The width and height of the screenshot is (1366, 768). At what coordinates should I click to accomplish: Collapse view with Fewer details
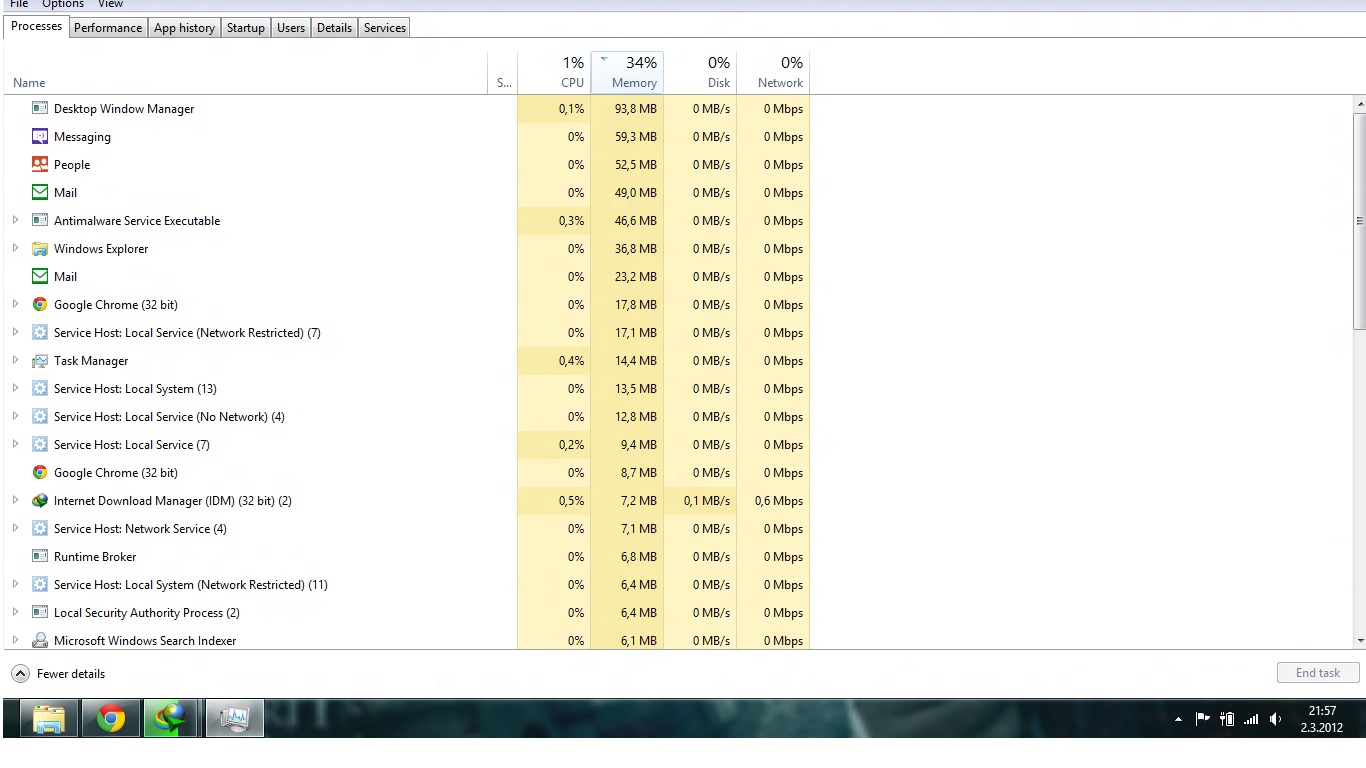(58, 674)
